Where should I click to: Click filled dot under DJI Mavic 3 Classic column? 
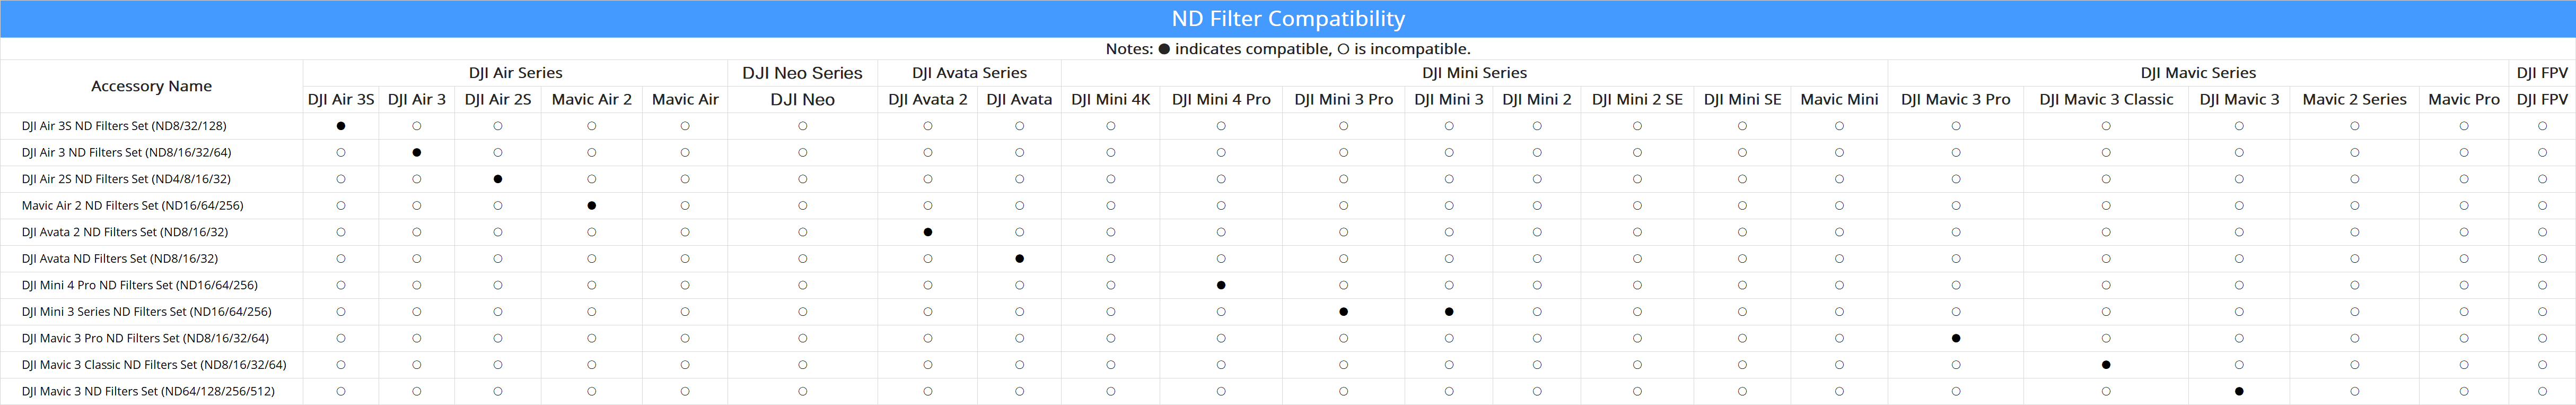(2106, 365)
